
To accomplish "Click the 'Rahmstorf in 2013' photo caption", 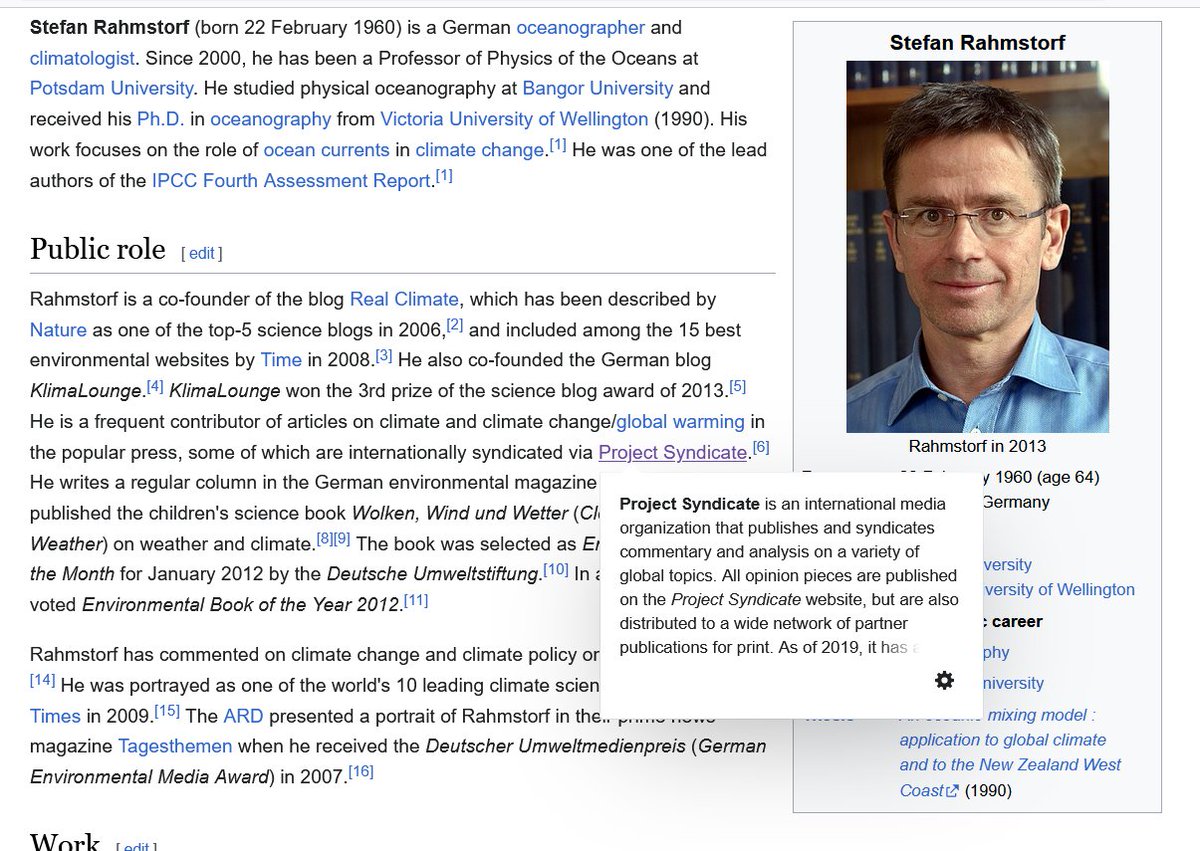I will (977, 446).
